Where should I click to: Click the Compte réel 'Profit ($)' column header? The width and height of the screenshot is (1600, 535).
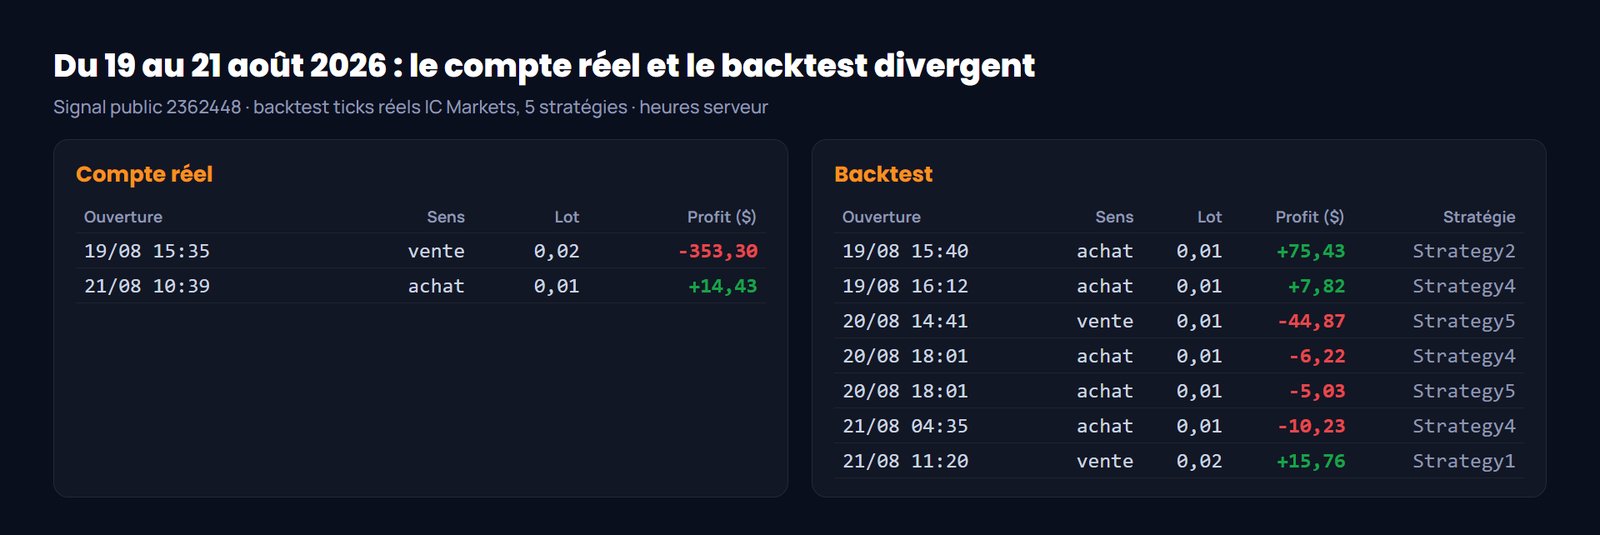pos(721,217)
